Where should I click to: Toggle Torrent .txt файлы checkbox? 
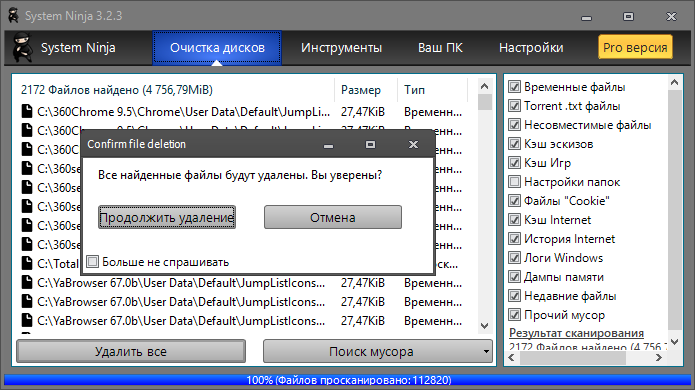(x=514, y=105)
